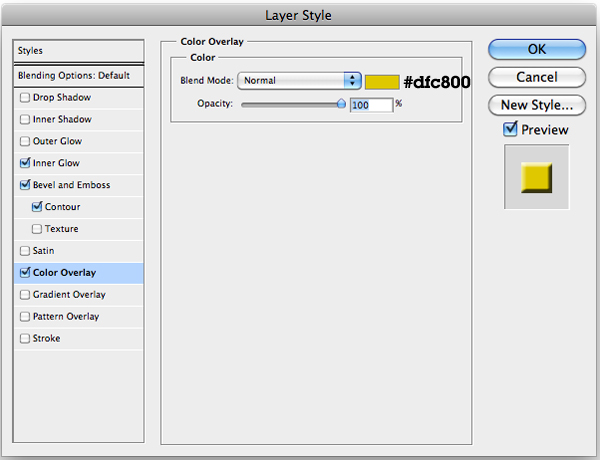
Task: Click the yellow style preview thumbnail
Action: [536, 177]
